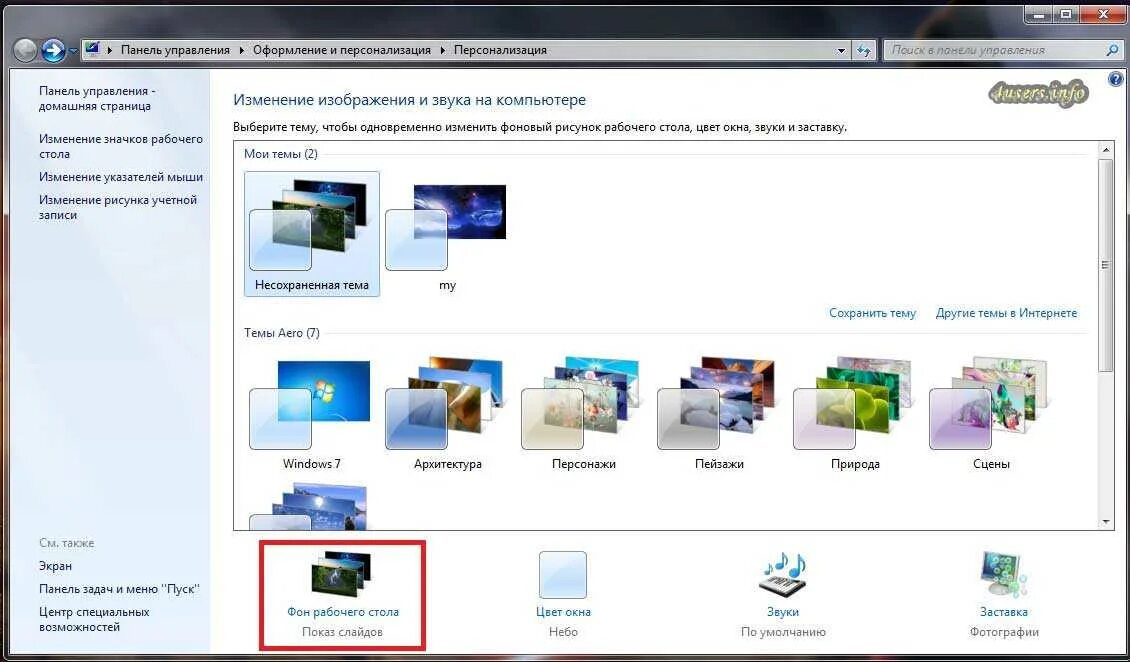
Task: Select the Несохраненная тема theme thumbnail
Action: click(312, 234)
